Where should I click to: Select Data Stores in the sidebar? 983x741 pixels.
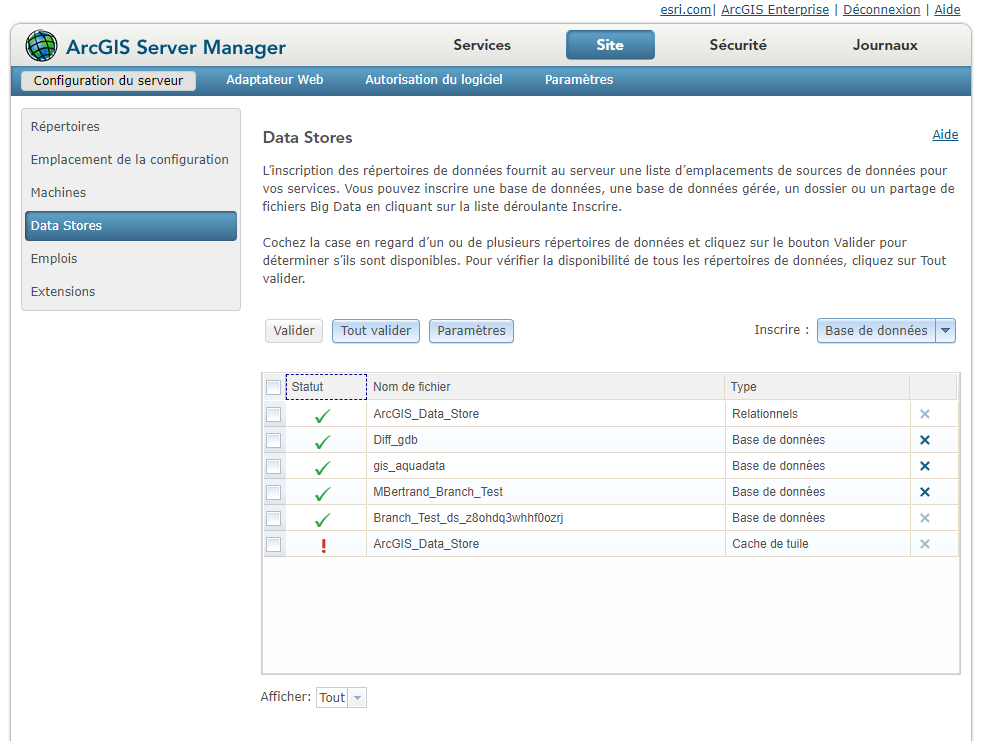click(x=130, y=226)
